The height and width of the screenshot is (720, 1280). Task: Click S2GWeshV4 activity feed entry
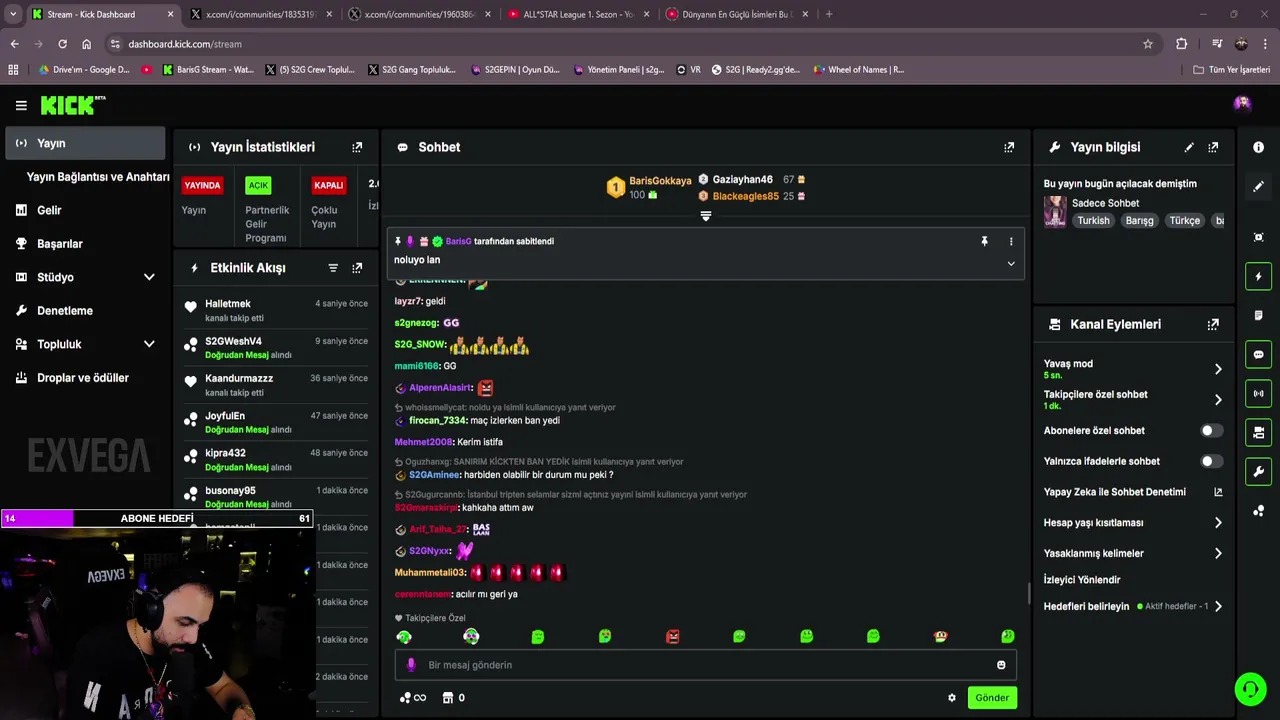click(276, 347)
